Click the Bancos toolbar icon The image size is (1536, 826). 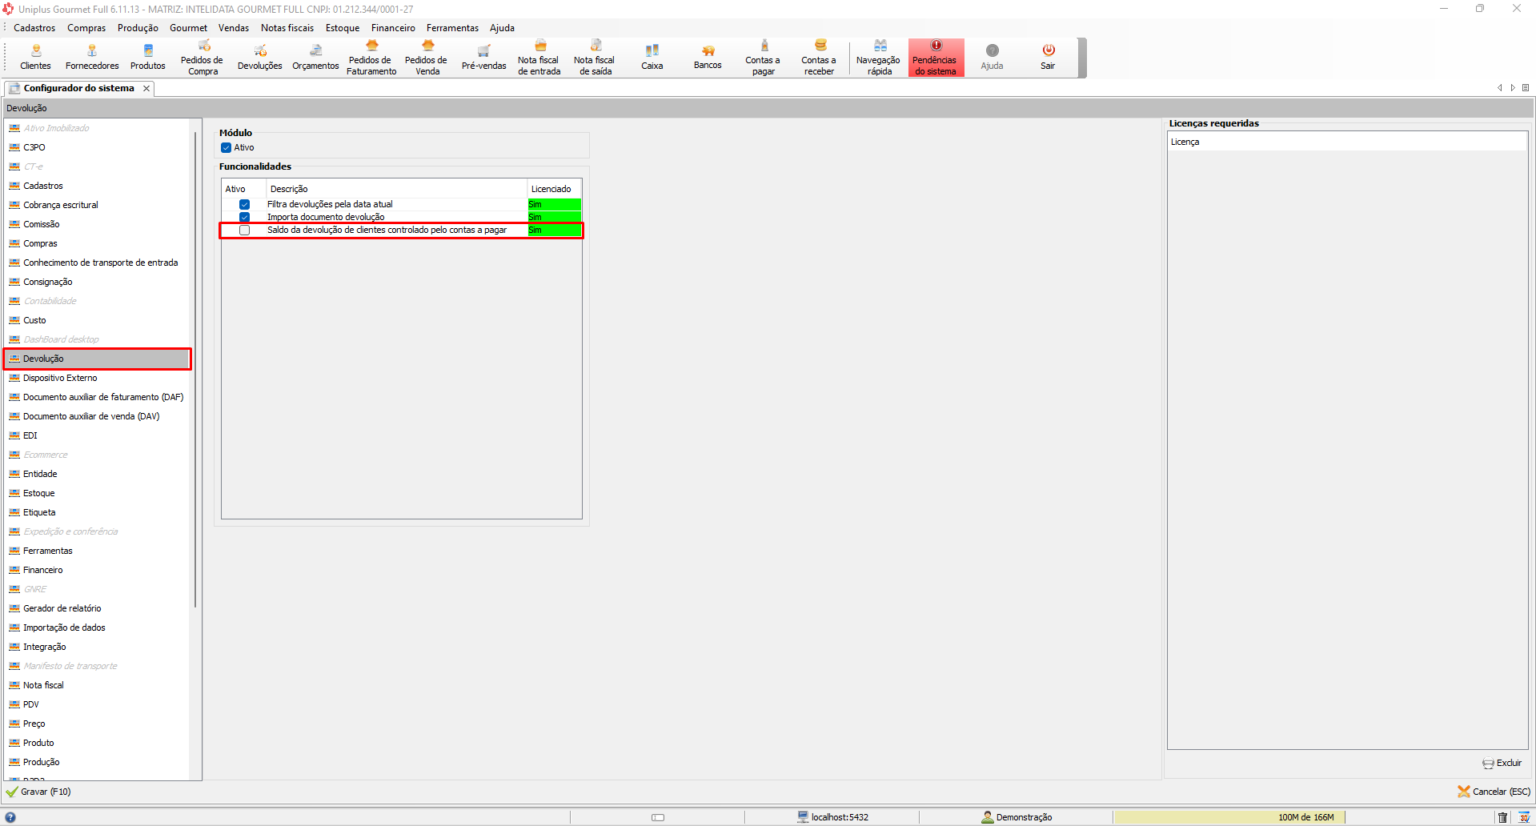pos(708,57)
